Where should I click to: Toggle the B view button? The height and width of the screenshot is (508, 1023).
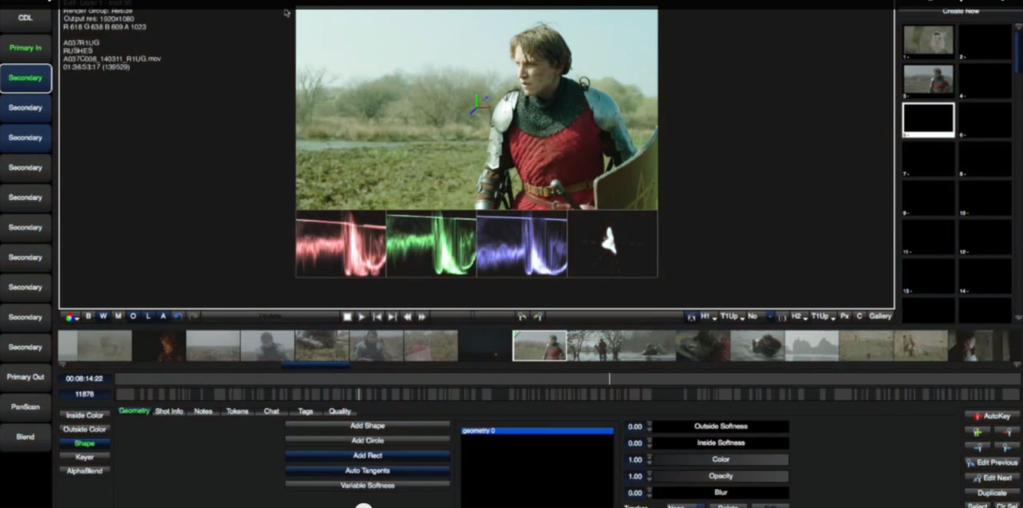click(89, 316)
